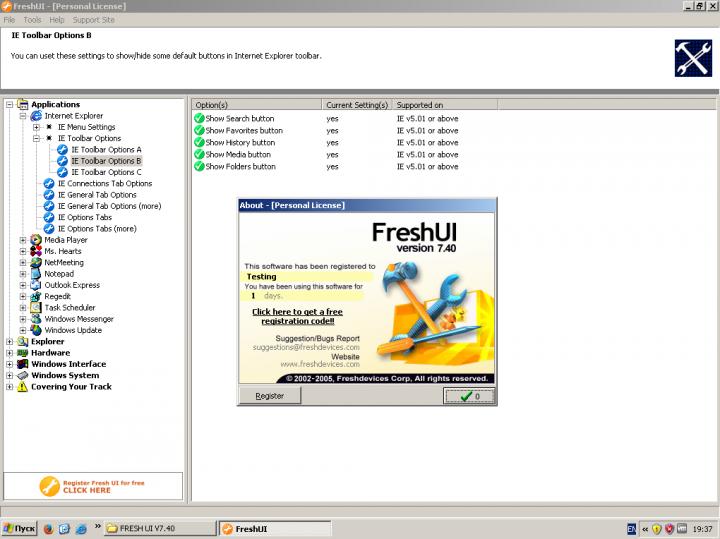Click the free registration code link
Screen dimensions: 720x539
point(298,317)
